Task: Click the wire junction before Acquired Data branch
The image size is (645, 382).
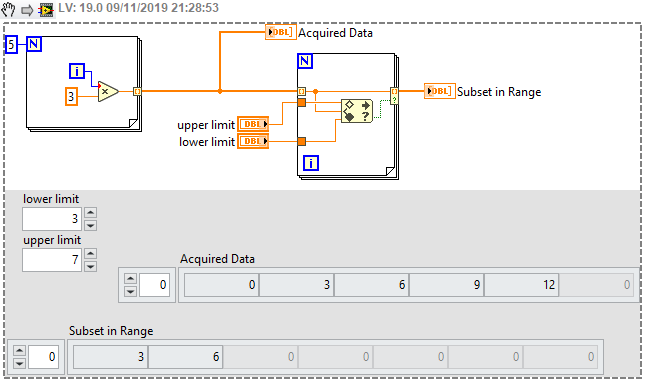Action: (x=220, y=91)
